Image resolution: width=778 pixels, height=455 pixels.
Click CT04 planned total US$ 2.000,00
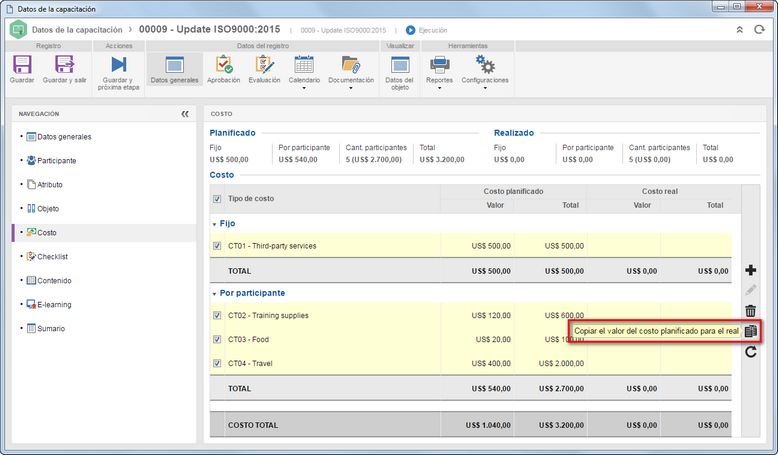pyautogui.click(x=561, y=363)
